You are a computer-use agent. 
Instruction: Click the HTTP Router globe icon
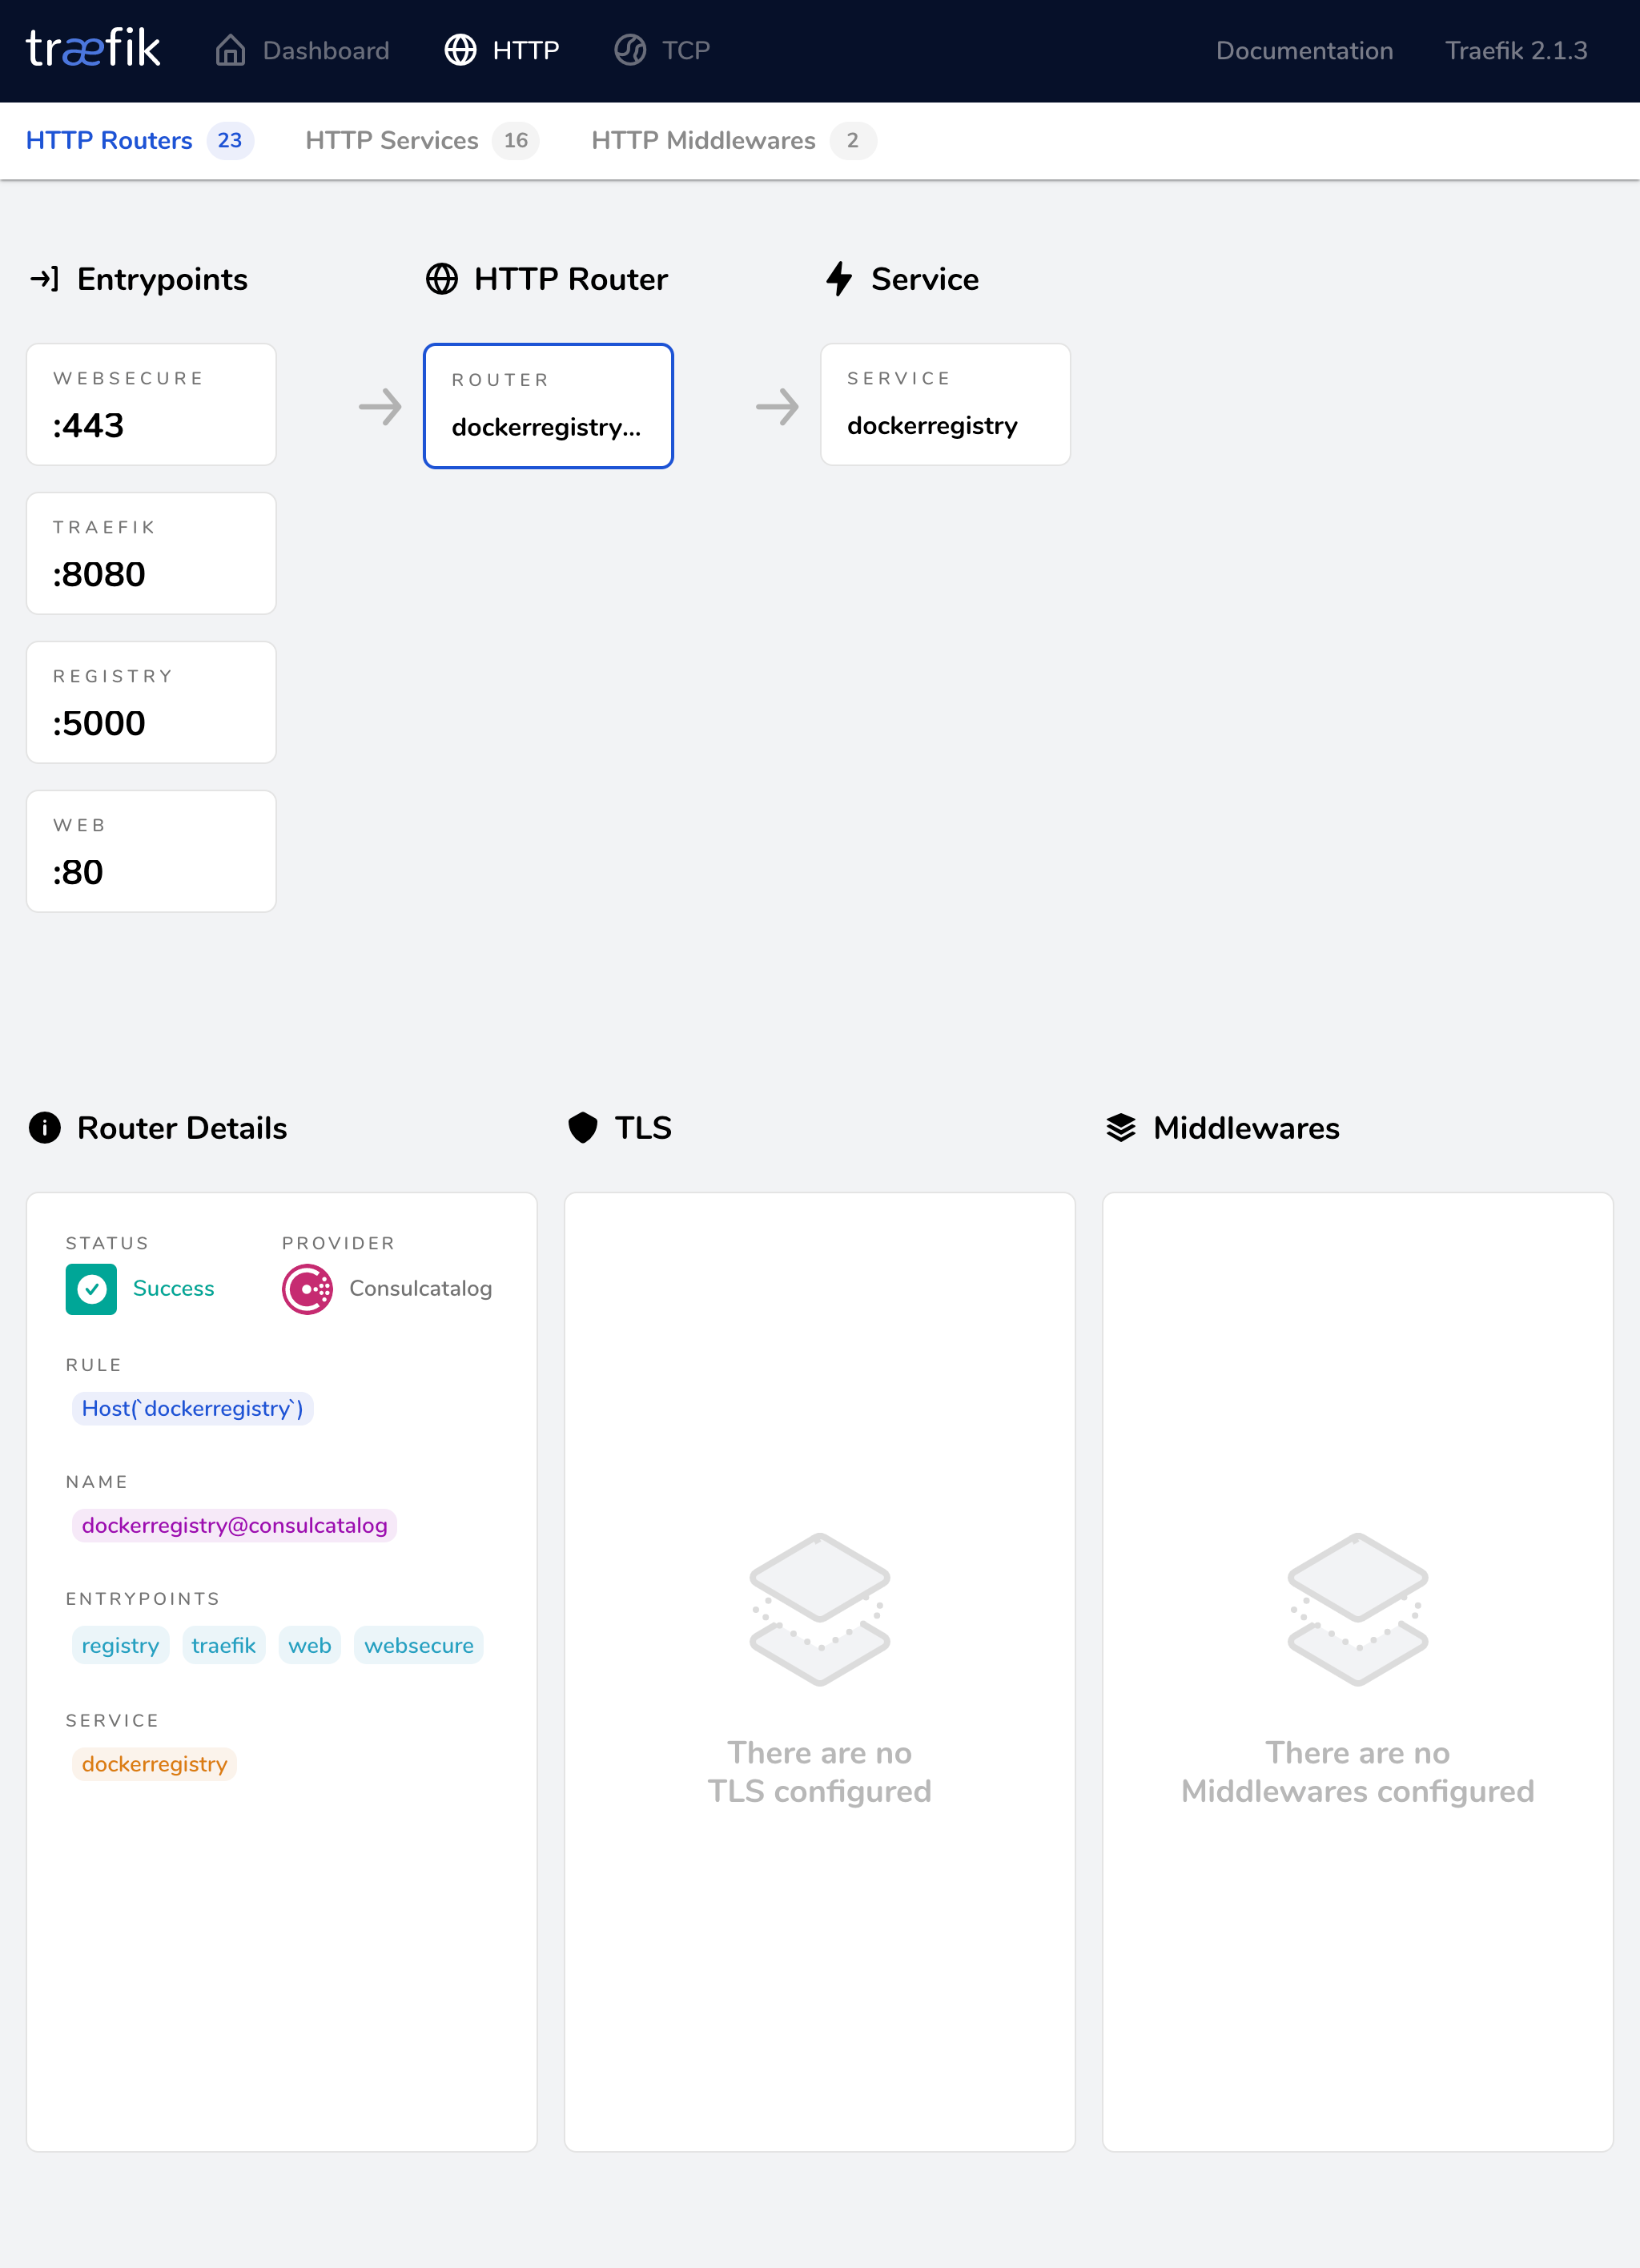442,279
